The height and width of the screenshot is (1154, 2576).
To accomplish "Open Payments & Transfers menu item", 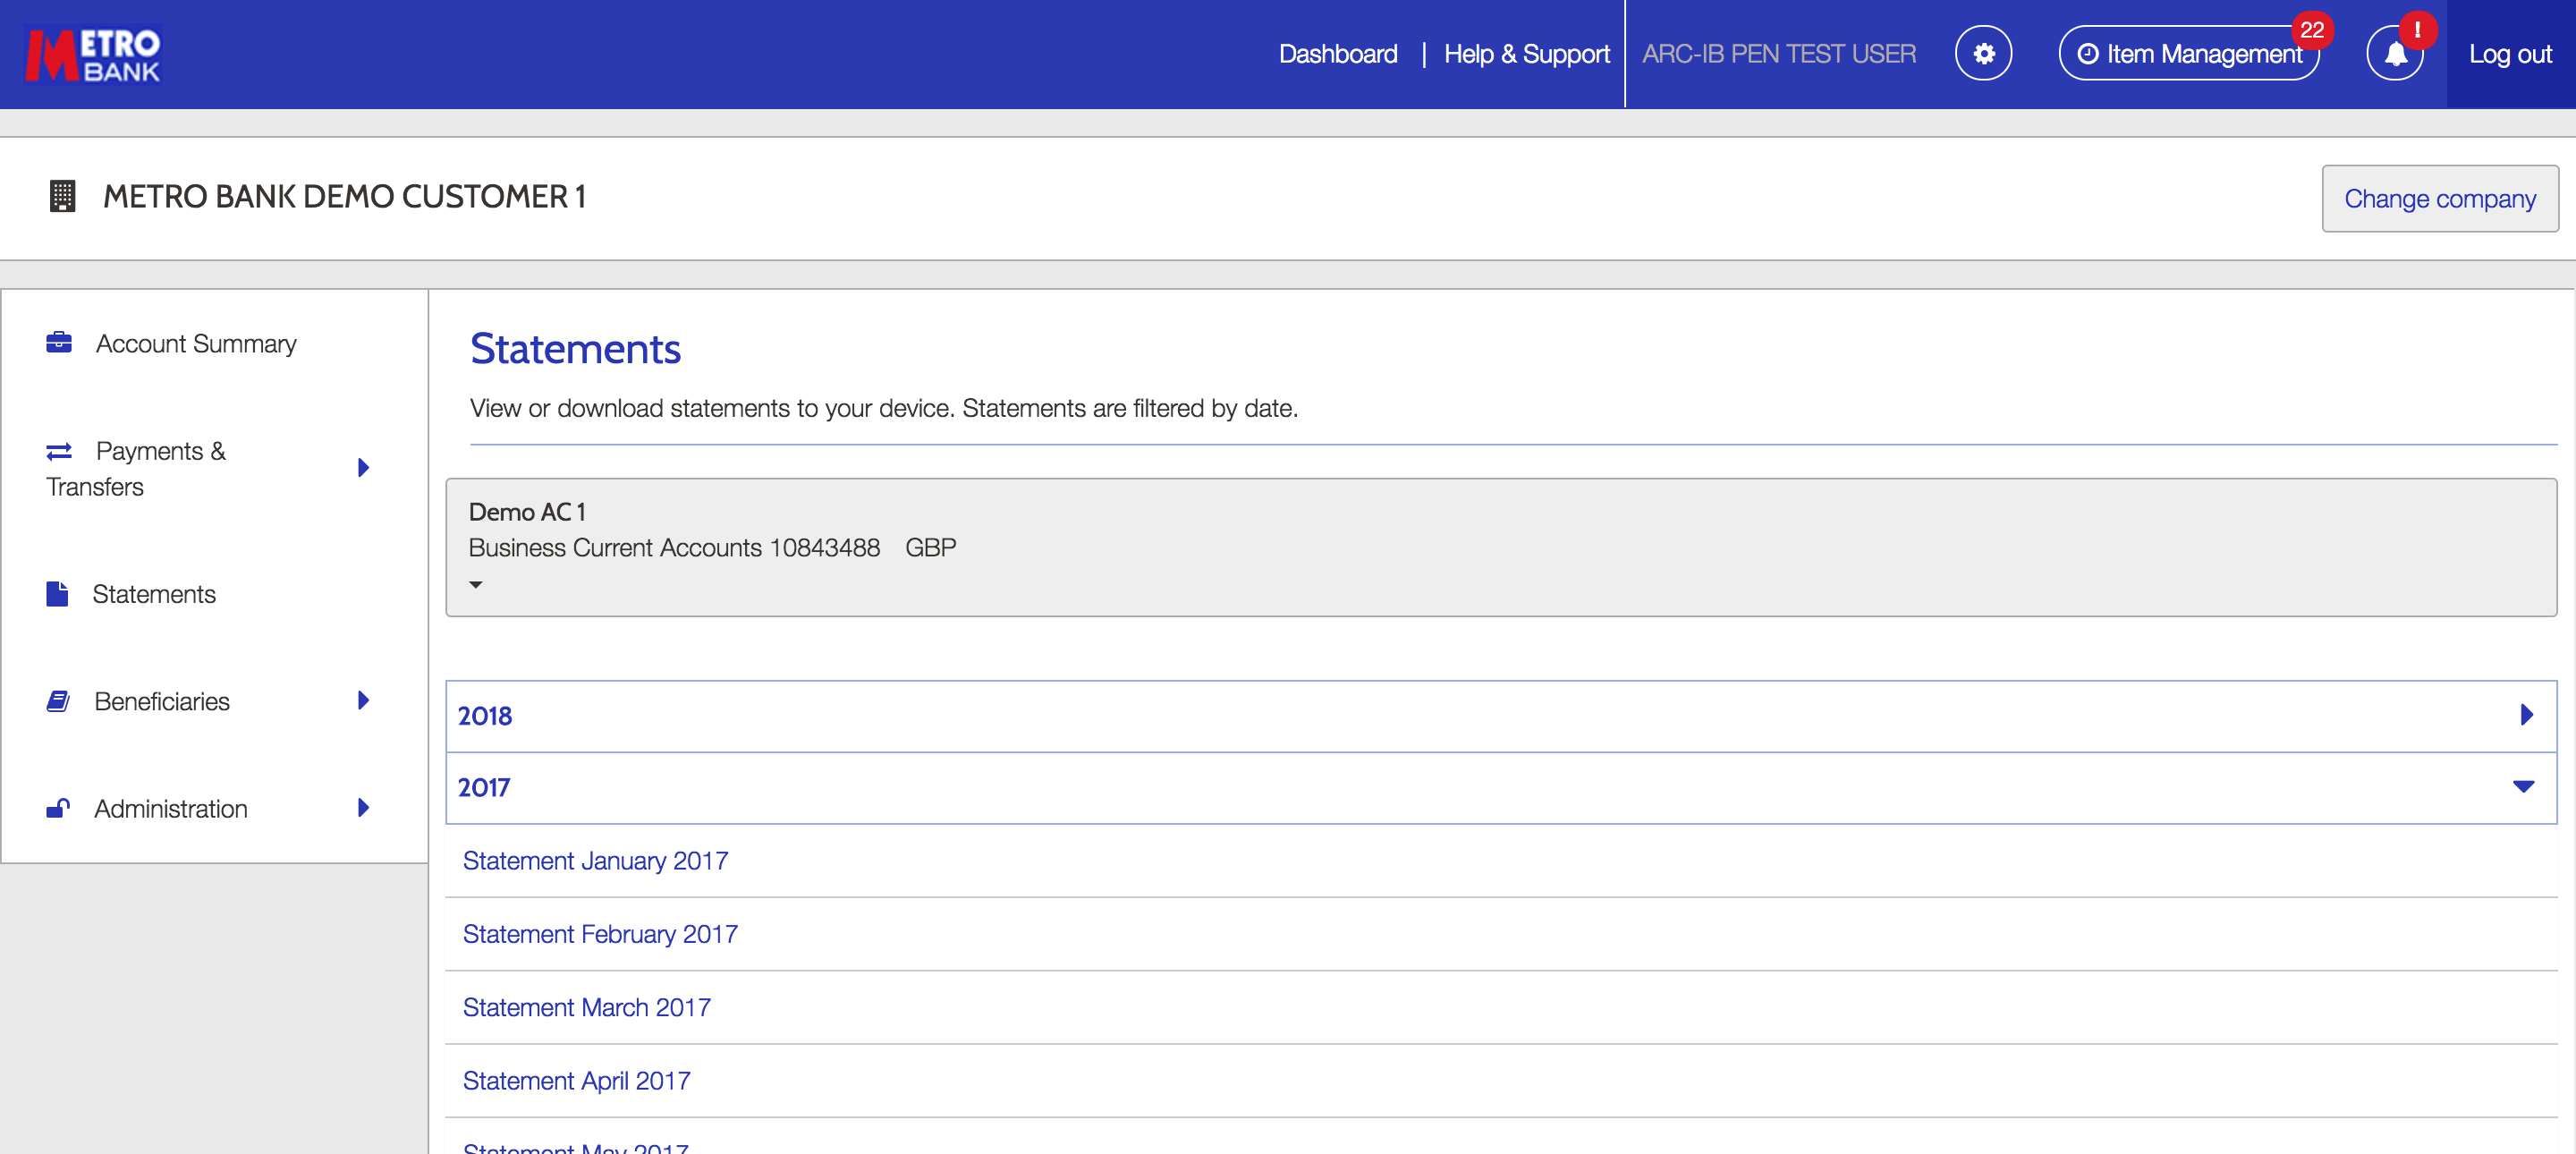I will pos(136,469).
